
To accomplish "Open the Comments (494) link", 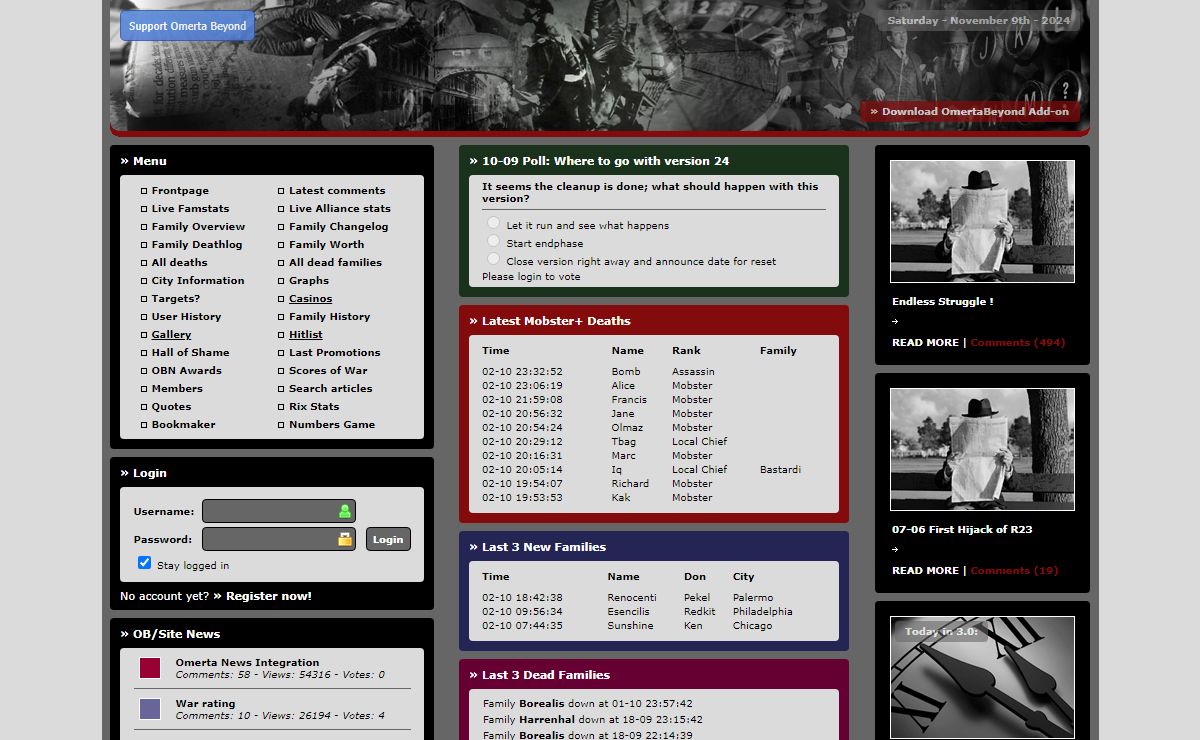I will point(1017,343).
